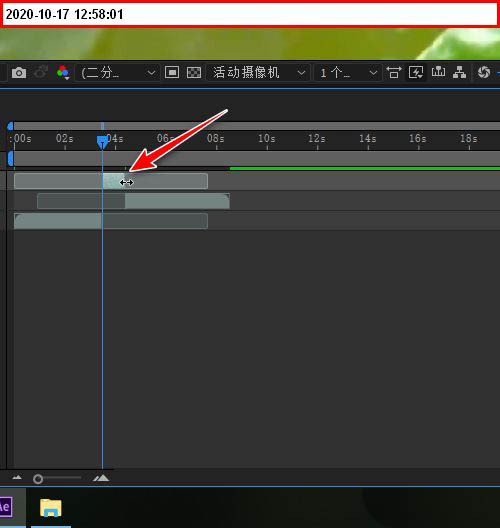Click the timeline zoom slider handle
The width and height of the screenshot is (500, 528).
(38, 478)
